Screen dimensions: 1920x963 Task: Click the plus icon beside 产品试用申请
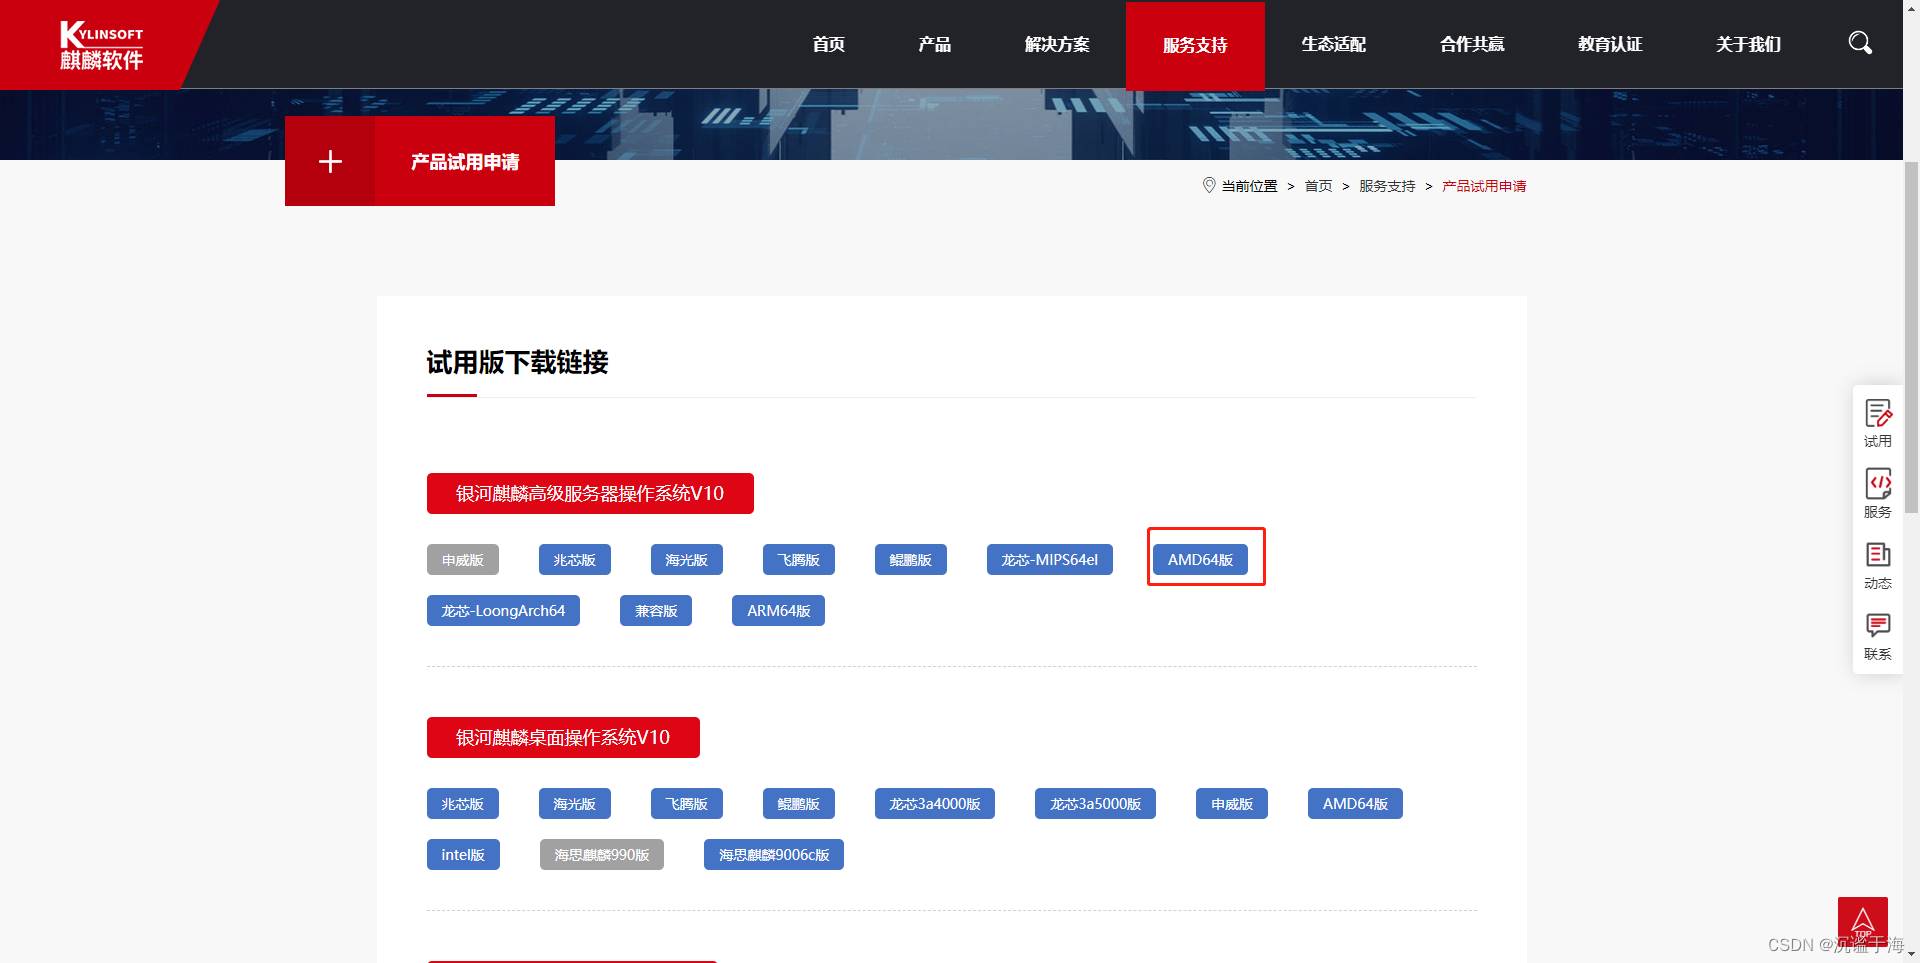[330, 161]
